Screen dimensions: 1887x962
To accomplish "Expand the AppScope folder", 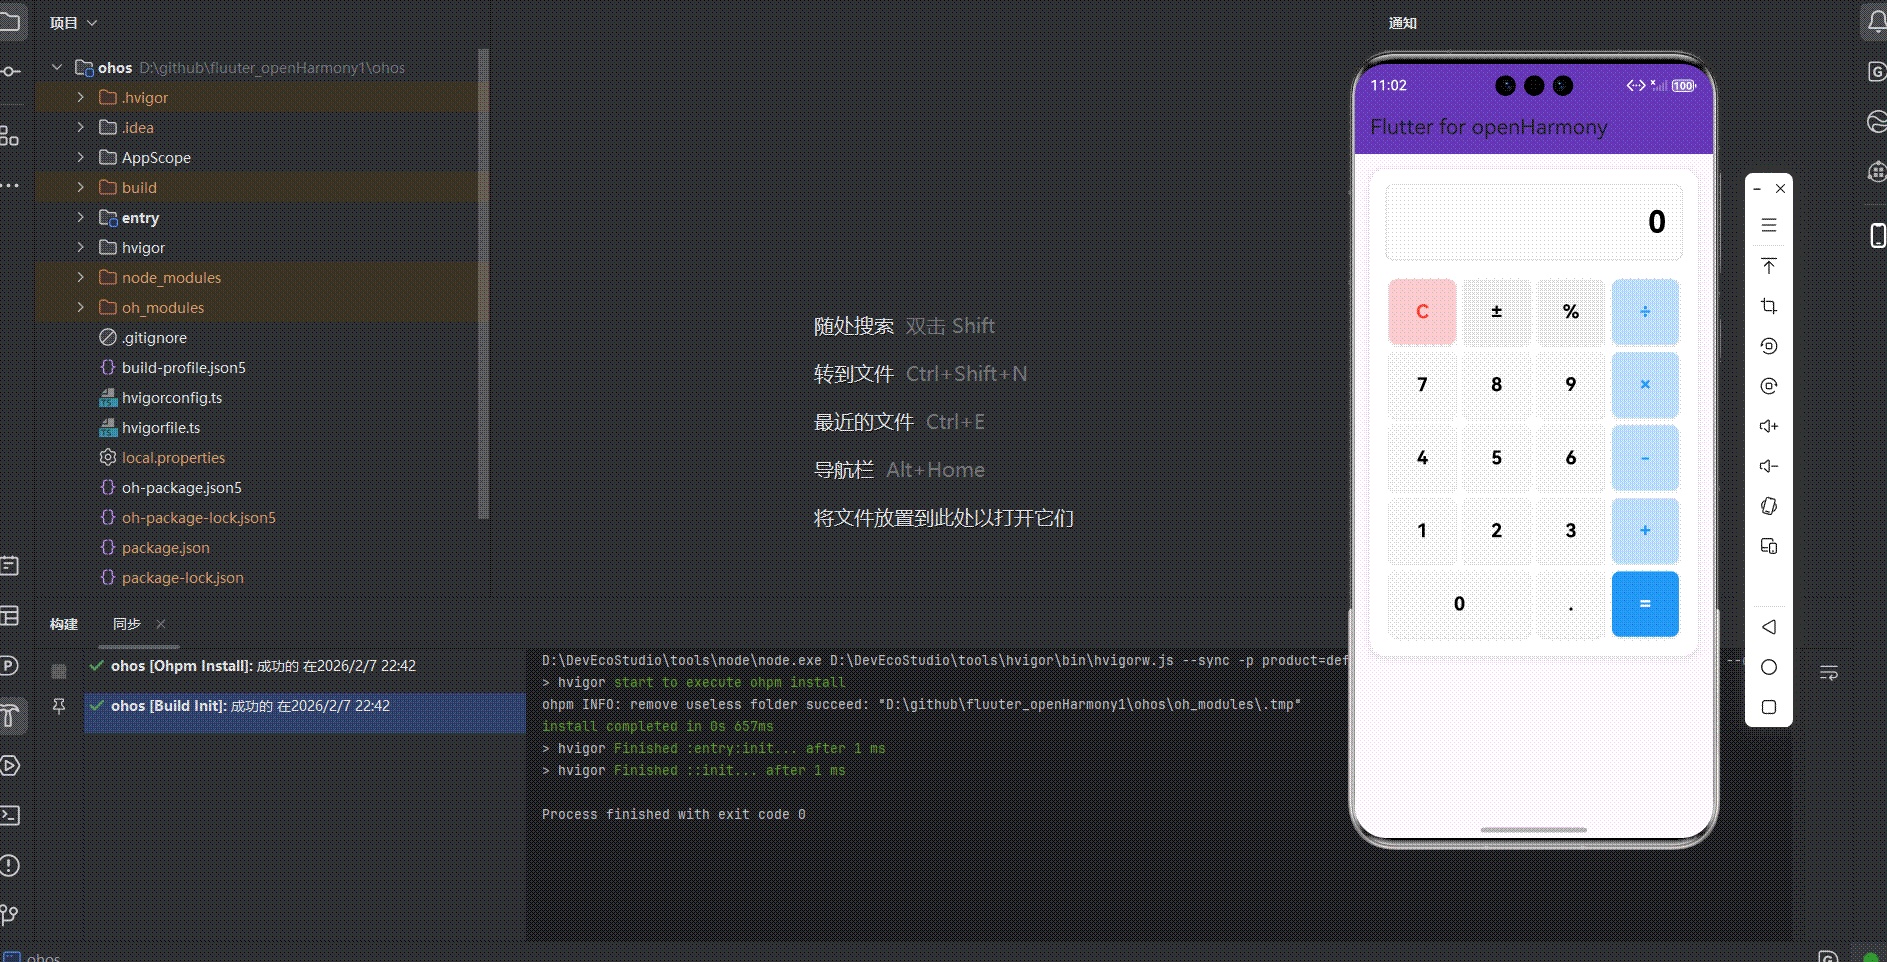I will [x=81, y=157].
